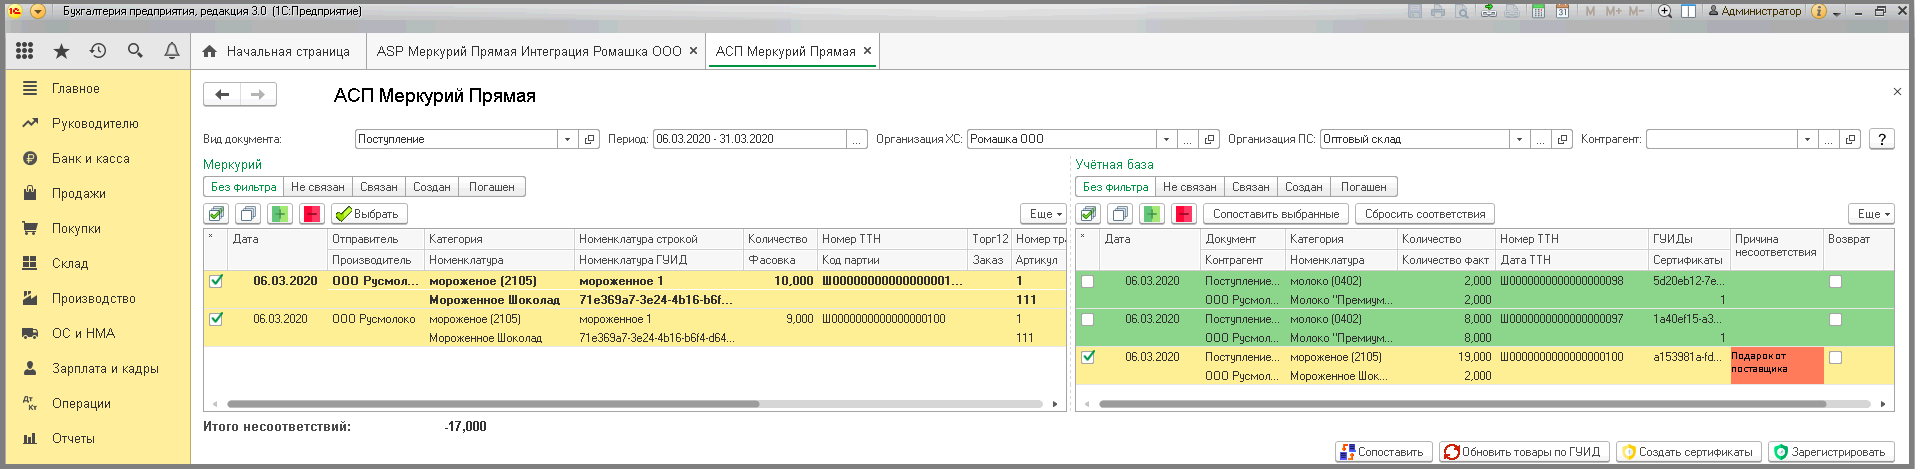Screen dimensions: 1915x469
Task: Check all rows in Меркурий table
Action: coord(216,214)
